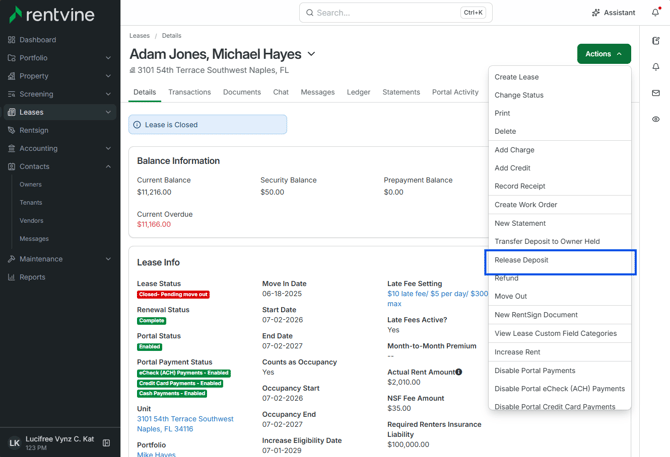Select Delete in the Actions menu

(x=560, y=132)
